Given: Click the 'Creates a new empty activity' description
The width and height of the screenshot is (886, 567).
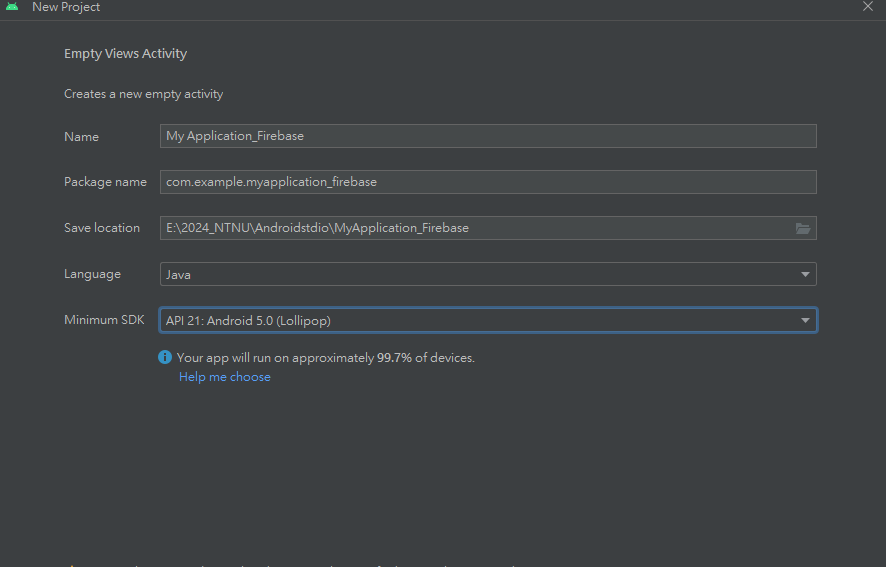Looking at the screenshot, I should coord(143,94).
